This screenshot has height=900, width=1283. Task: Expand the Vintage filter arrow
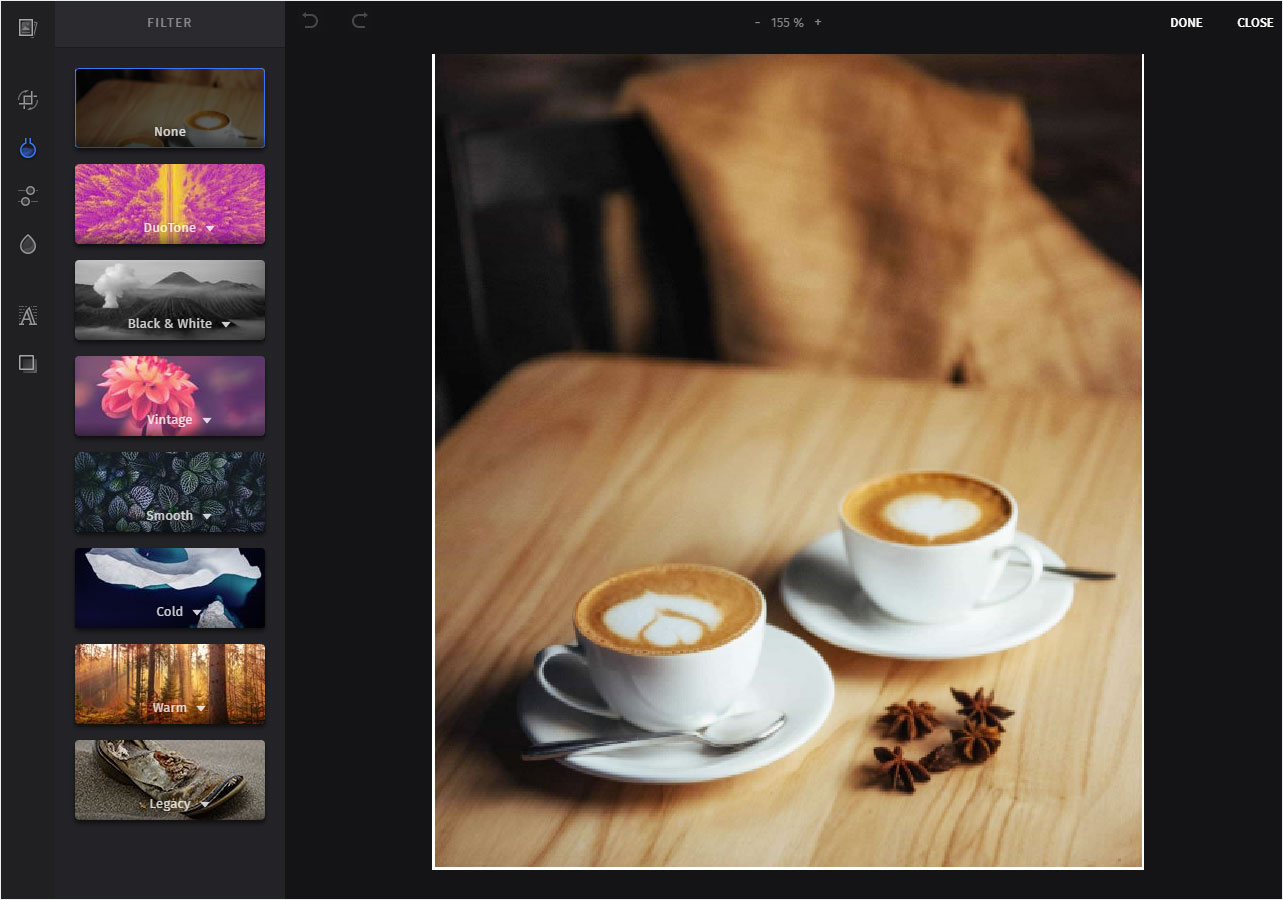tap(207, 421)
